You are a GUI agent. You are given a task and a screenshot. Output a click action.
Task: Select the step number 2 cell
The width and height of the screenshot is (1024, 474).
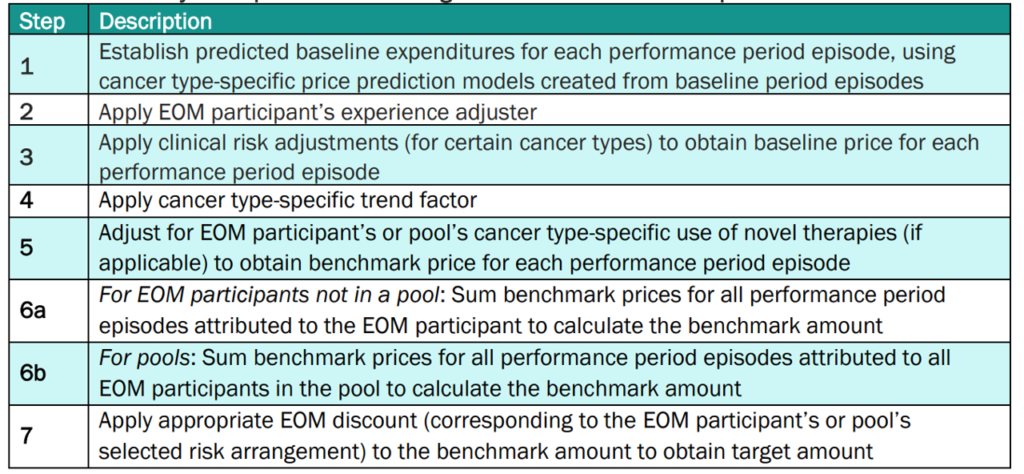pos(28,111)
